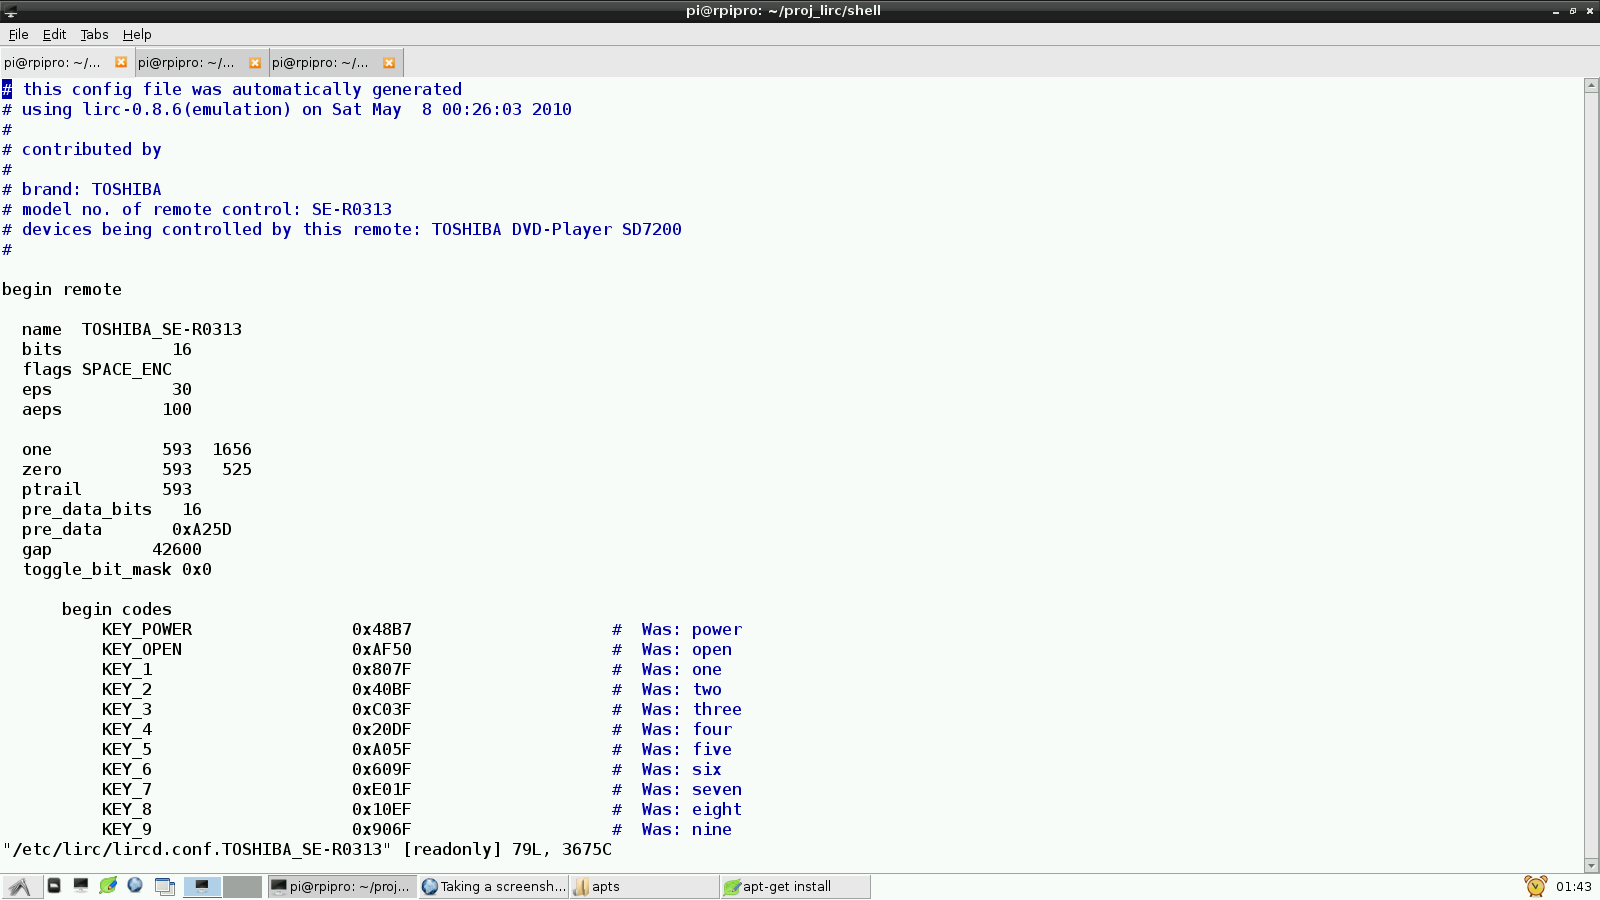Activate the 'apt-get install' taskbar button
Viewport: 1600px width, 900px height.
(796, 886)
